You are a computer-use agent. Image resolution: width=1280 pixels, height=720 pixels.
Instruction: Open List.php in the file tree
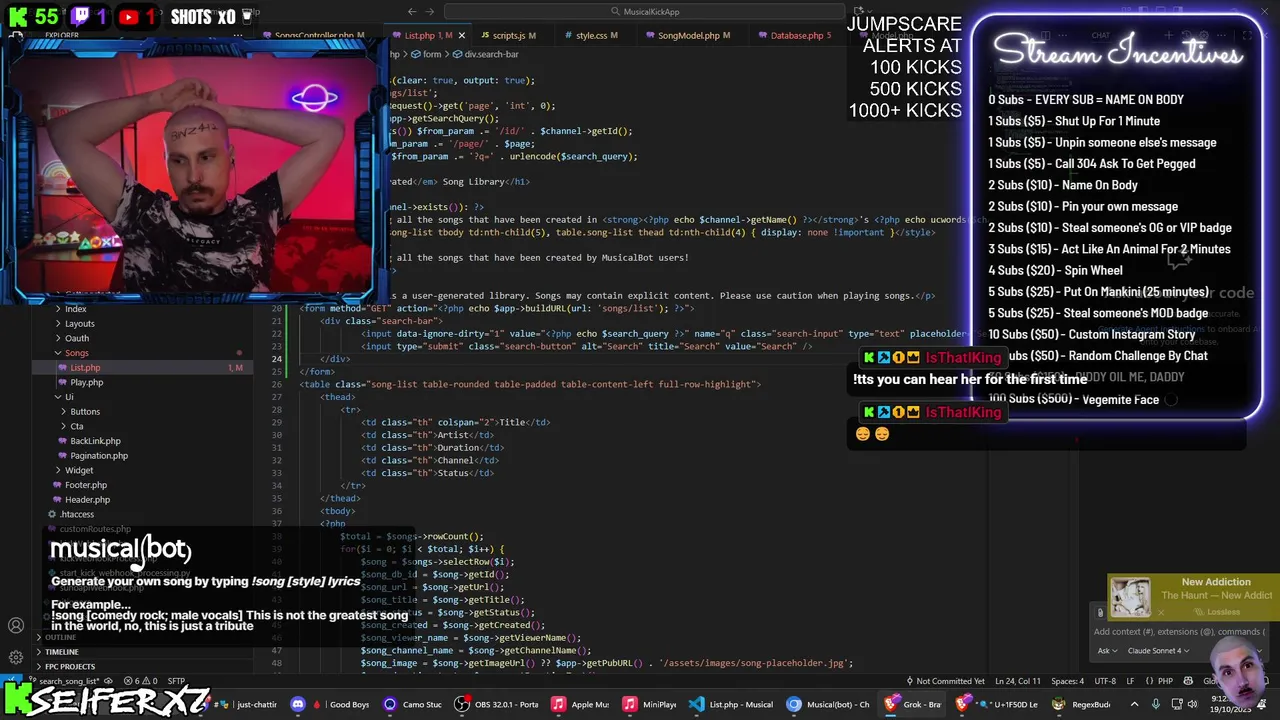click(x=85, y=368)
